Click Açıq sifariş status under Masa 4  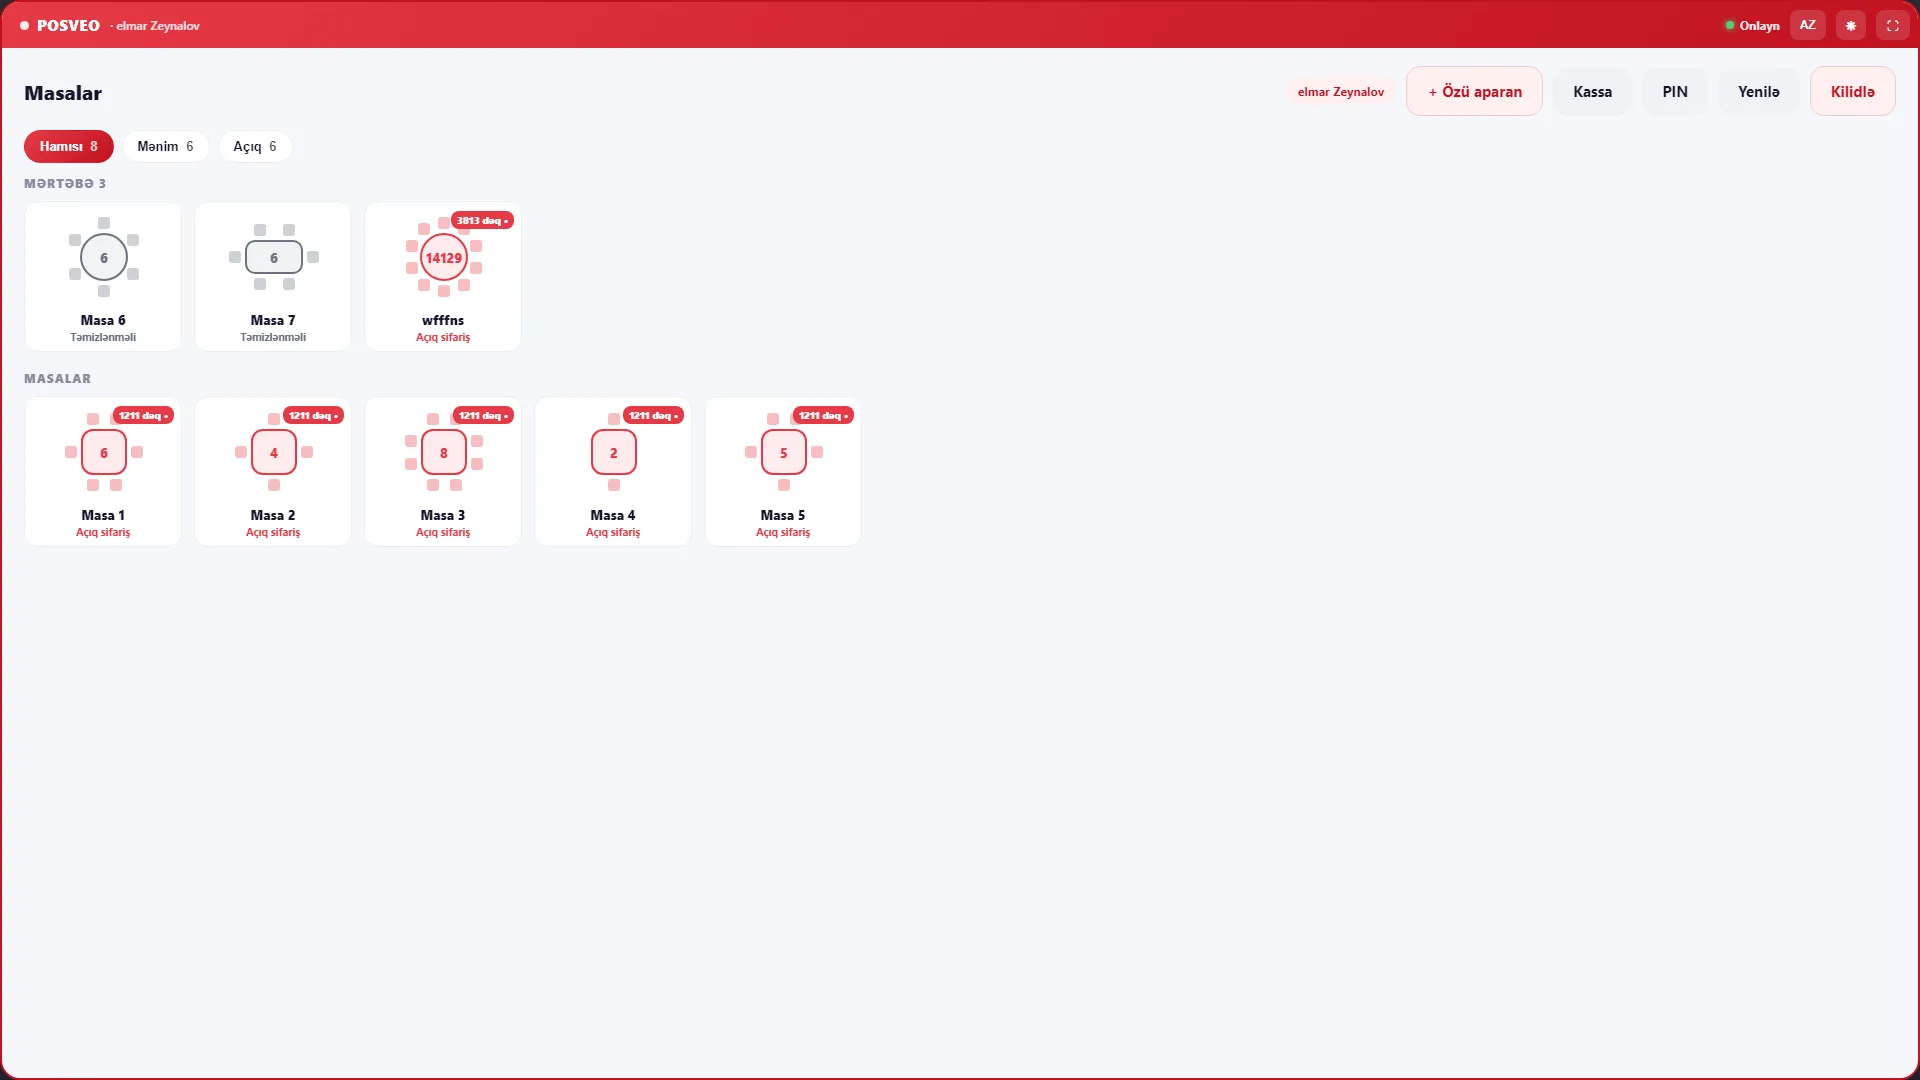(613, 533)
